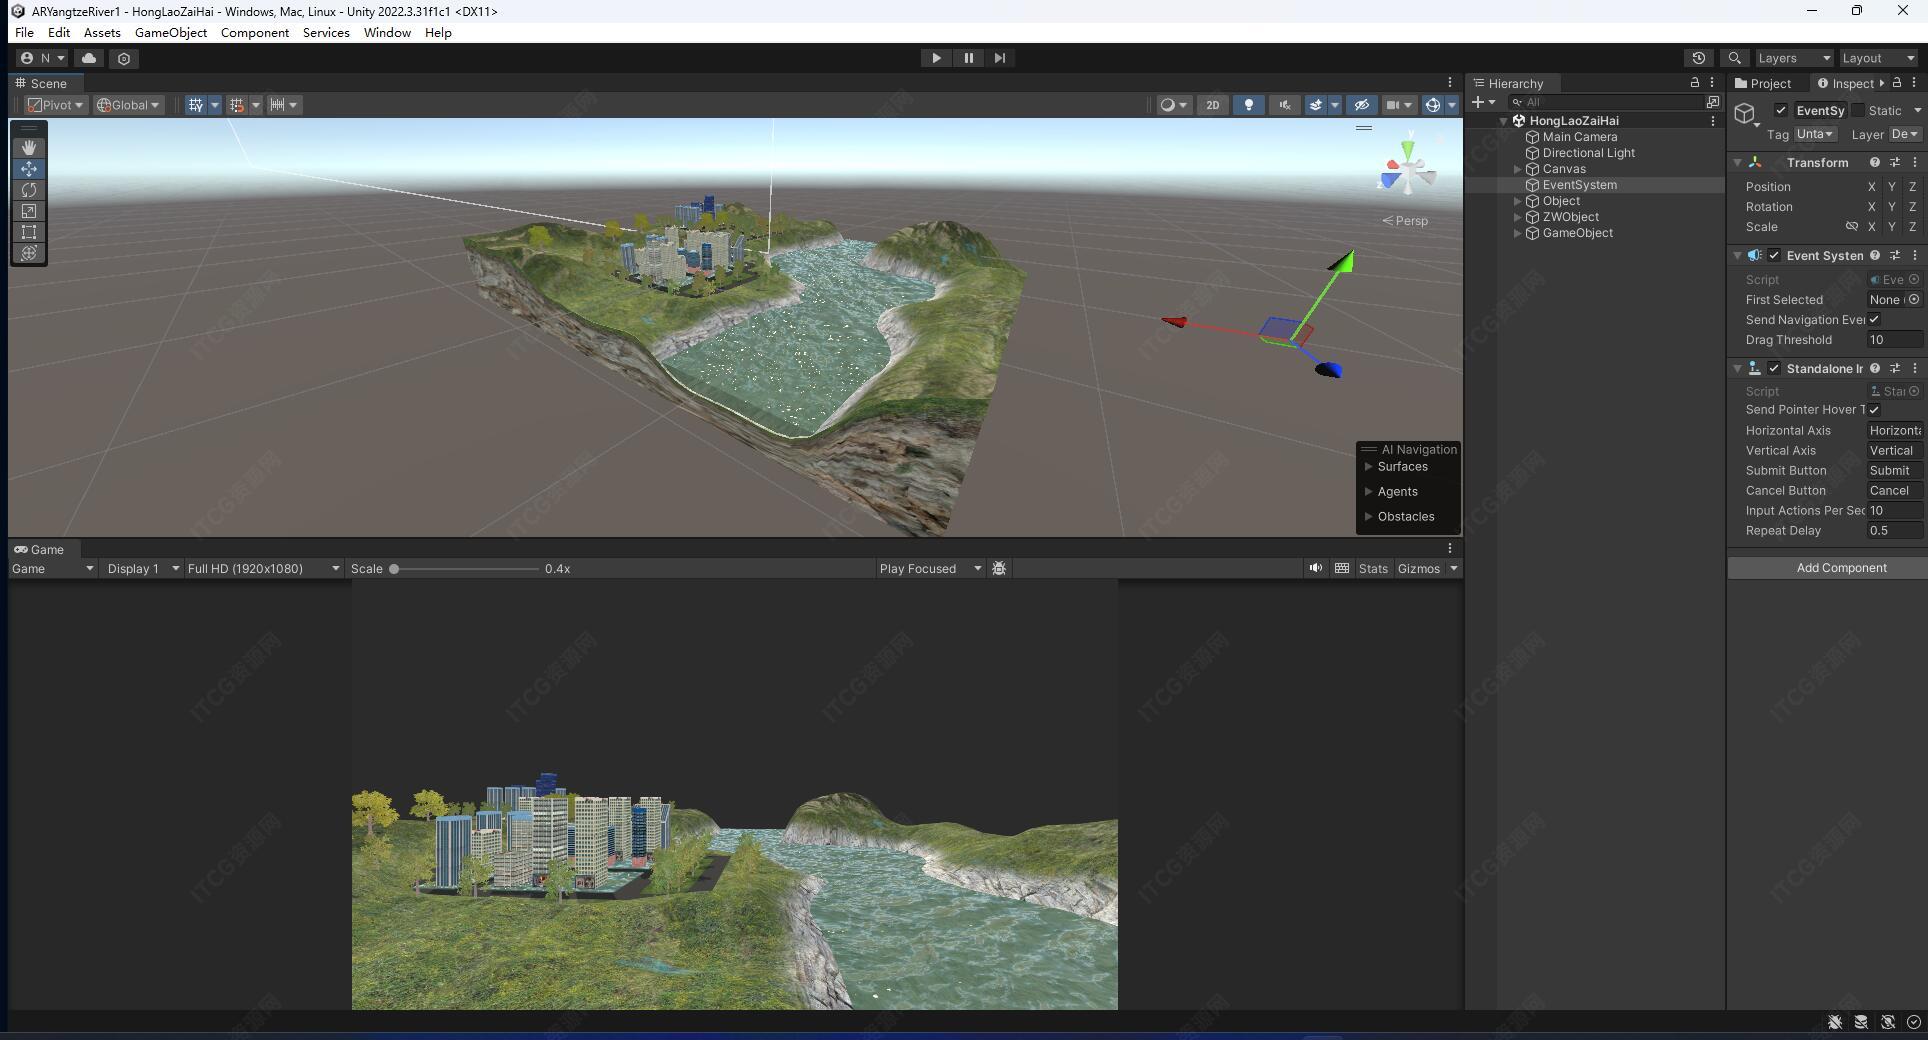The width and height of the screenshot is (1928, 1040).
Task: Select the Rect transform tool
Action: 29,232
